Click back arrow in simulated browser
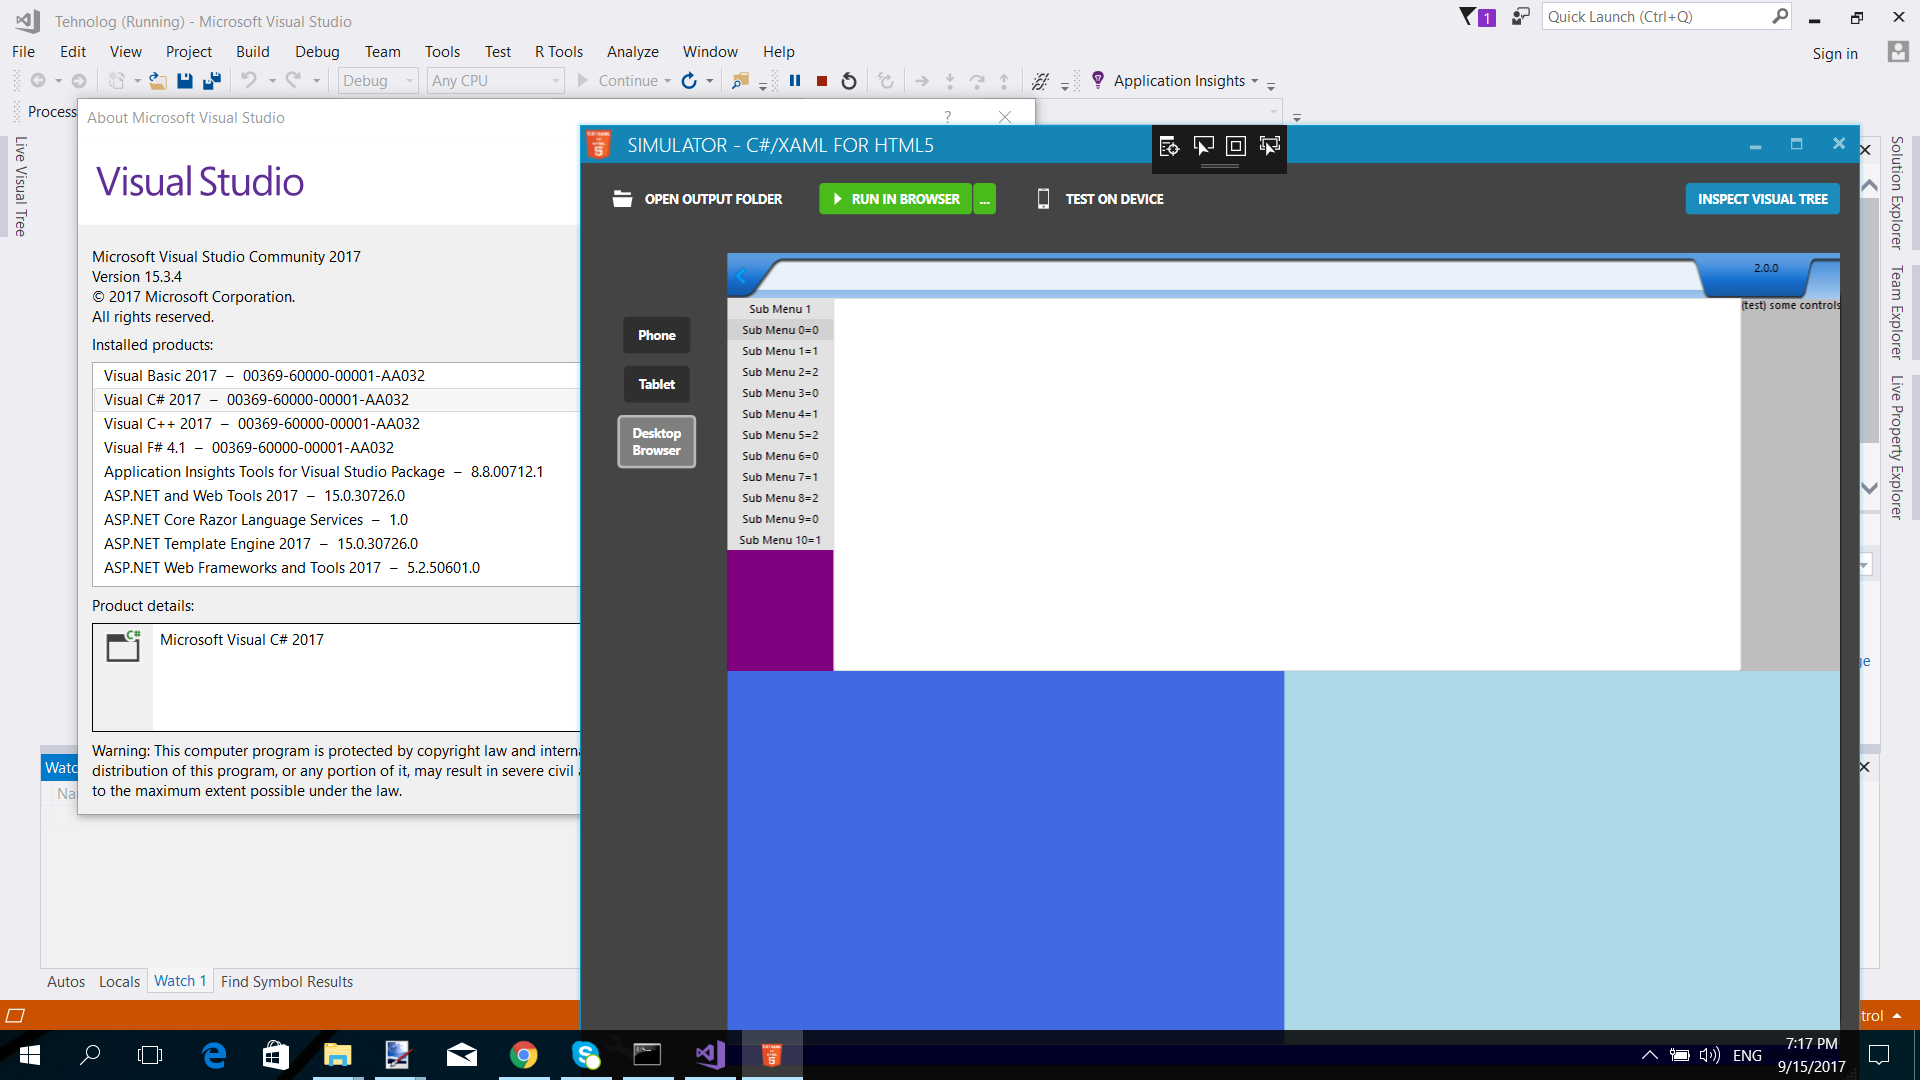The height and width of the screenshot is (1080, 1920). (x=741, y=276)
